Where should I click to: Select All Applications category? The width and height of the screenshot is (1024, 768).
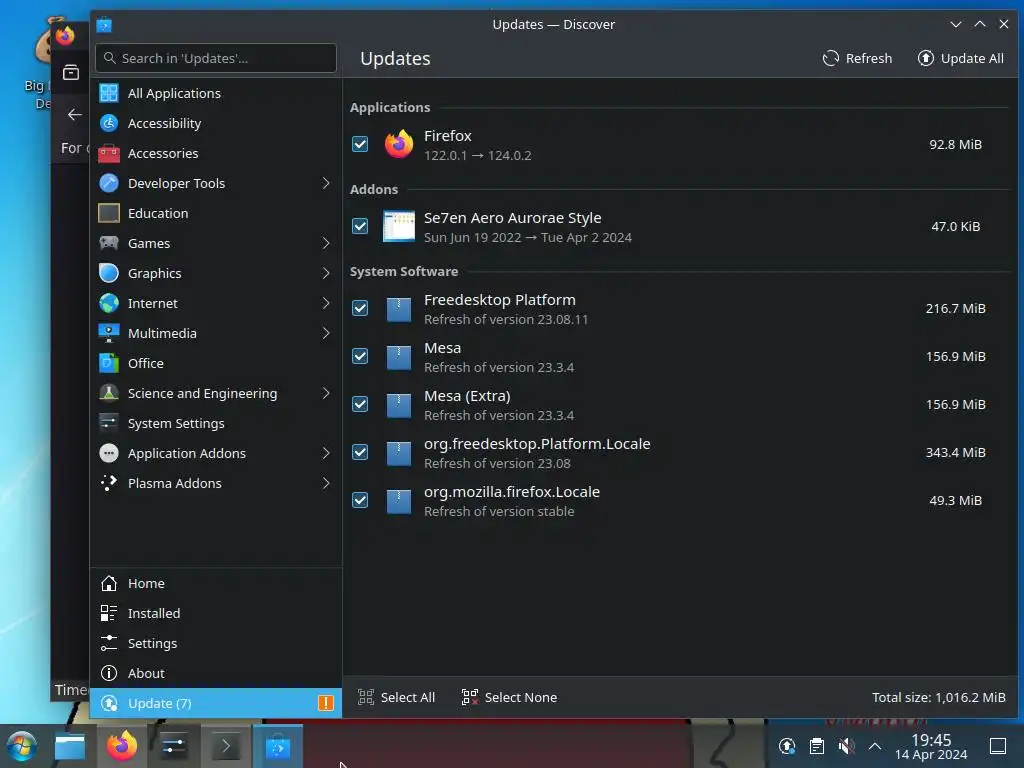click(x=216, y=93)
